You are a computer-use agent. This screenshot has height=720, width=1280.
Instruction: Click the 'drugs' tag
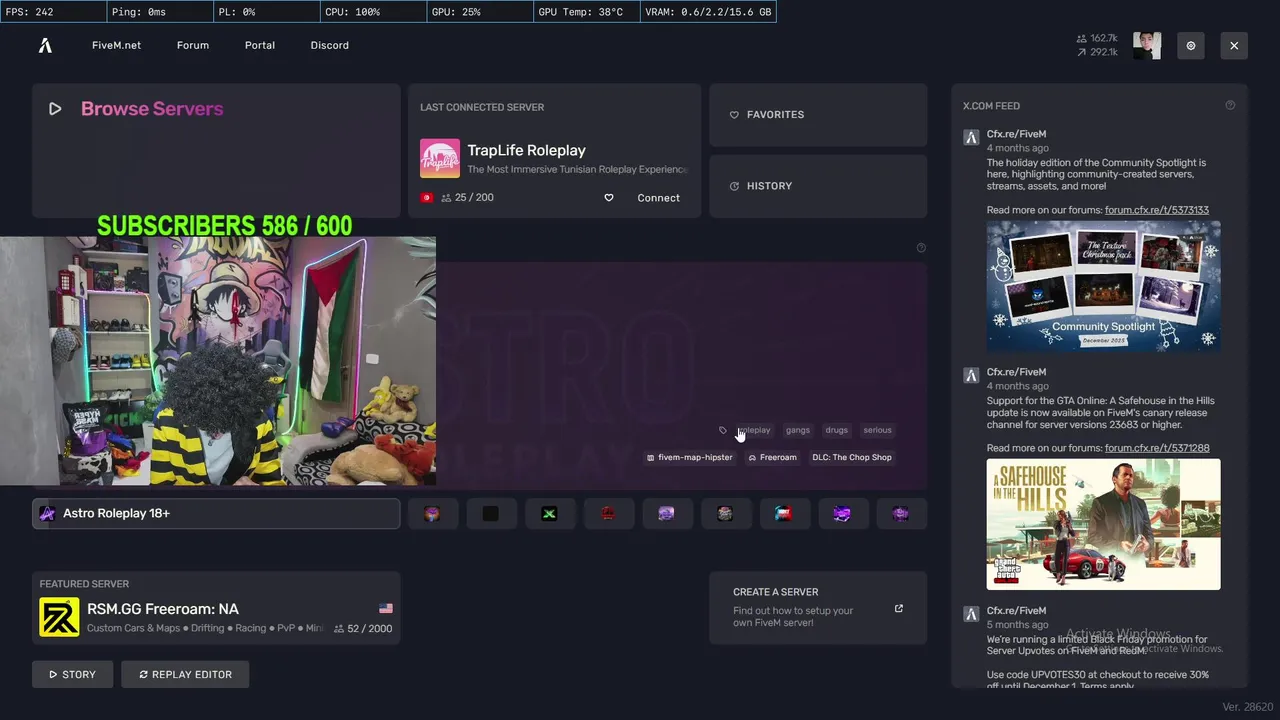[837, 430]
